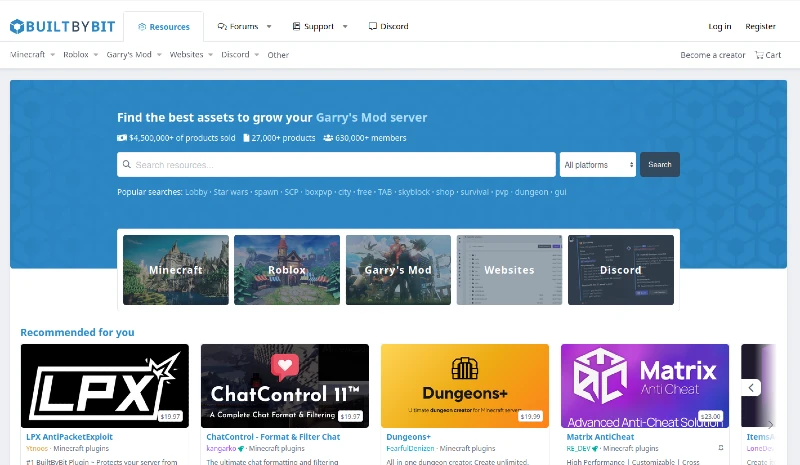Click the Search button
Screen dimensions: 800x465
point(660,164)
